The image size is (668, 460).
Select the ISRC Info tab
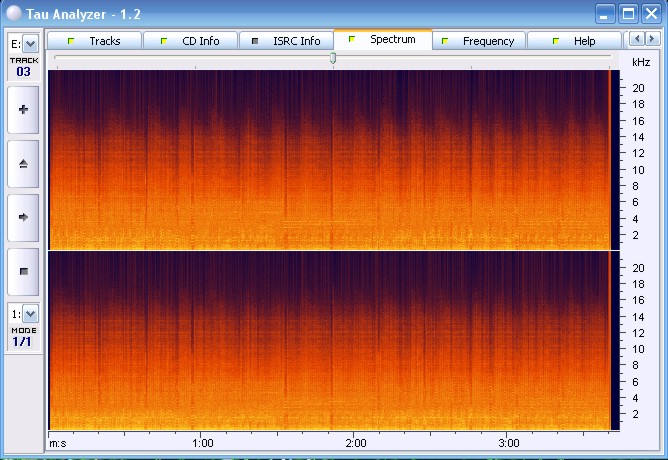(287, 41)
